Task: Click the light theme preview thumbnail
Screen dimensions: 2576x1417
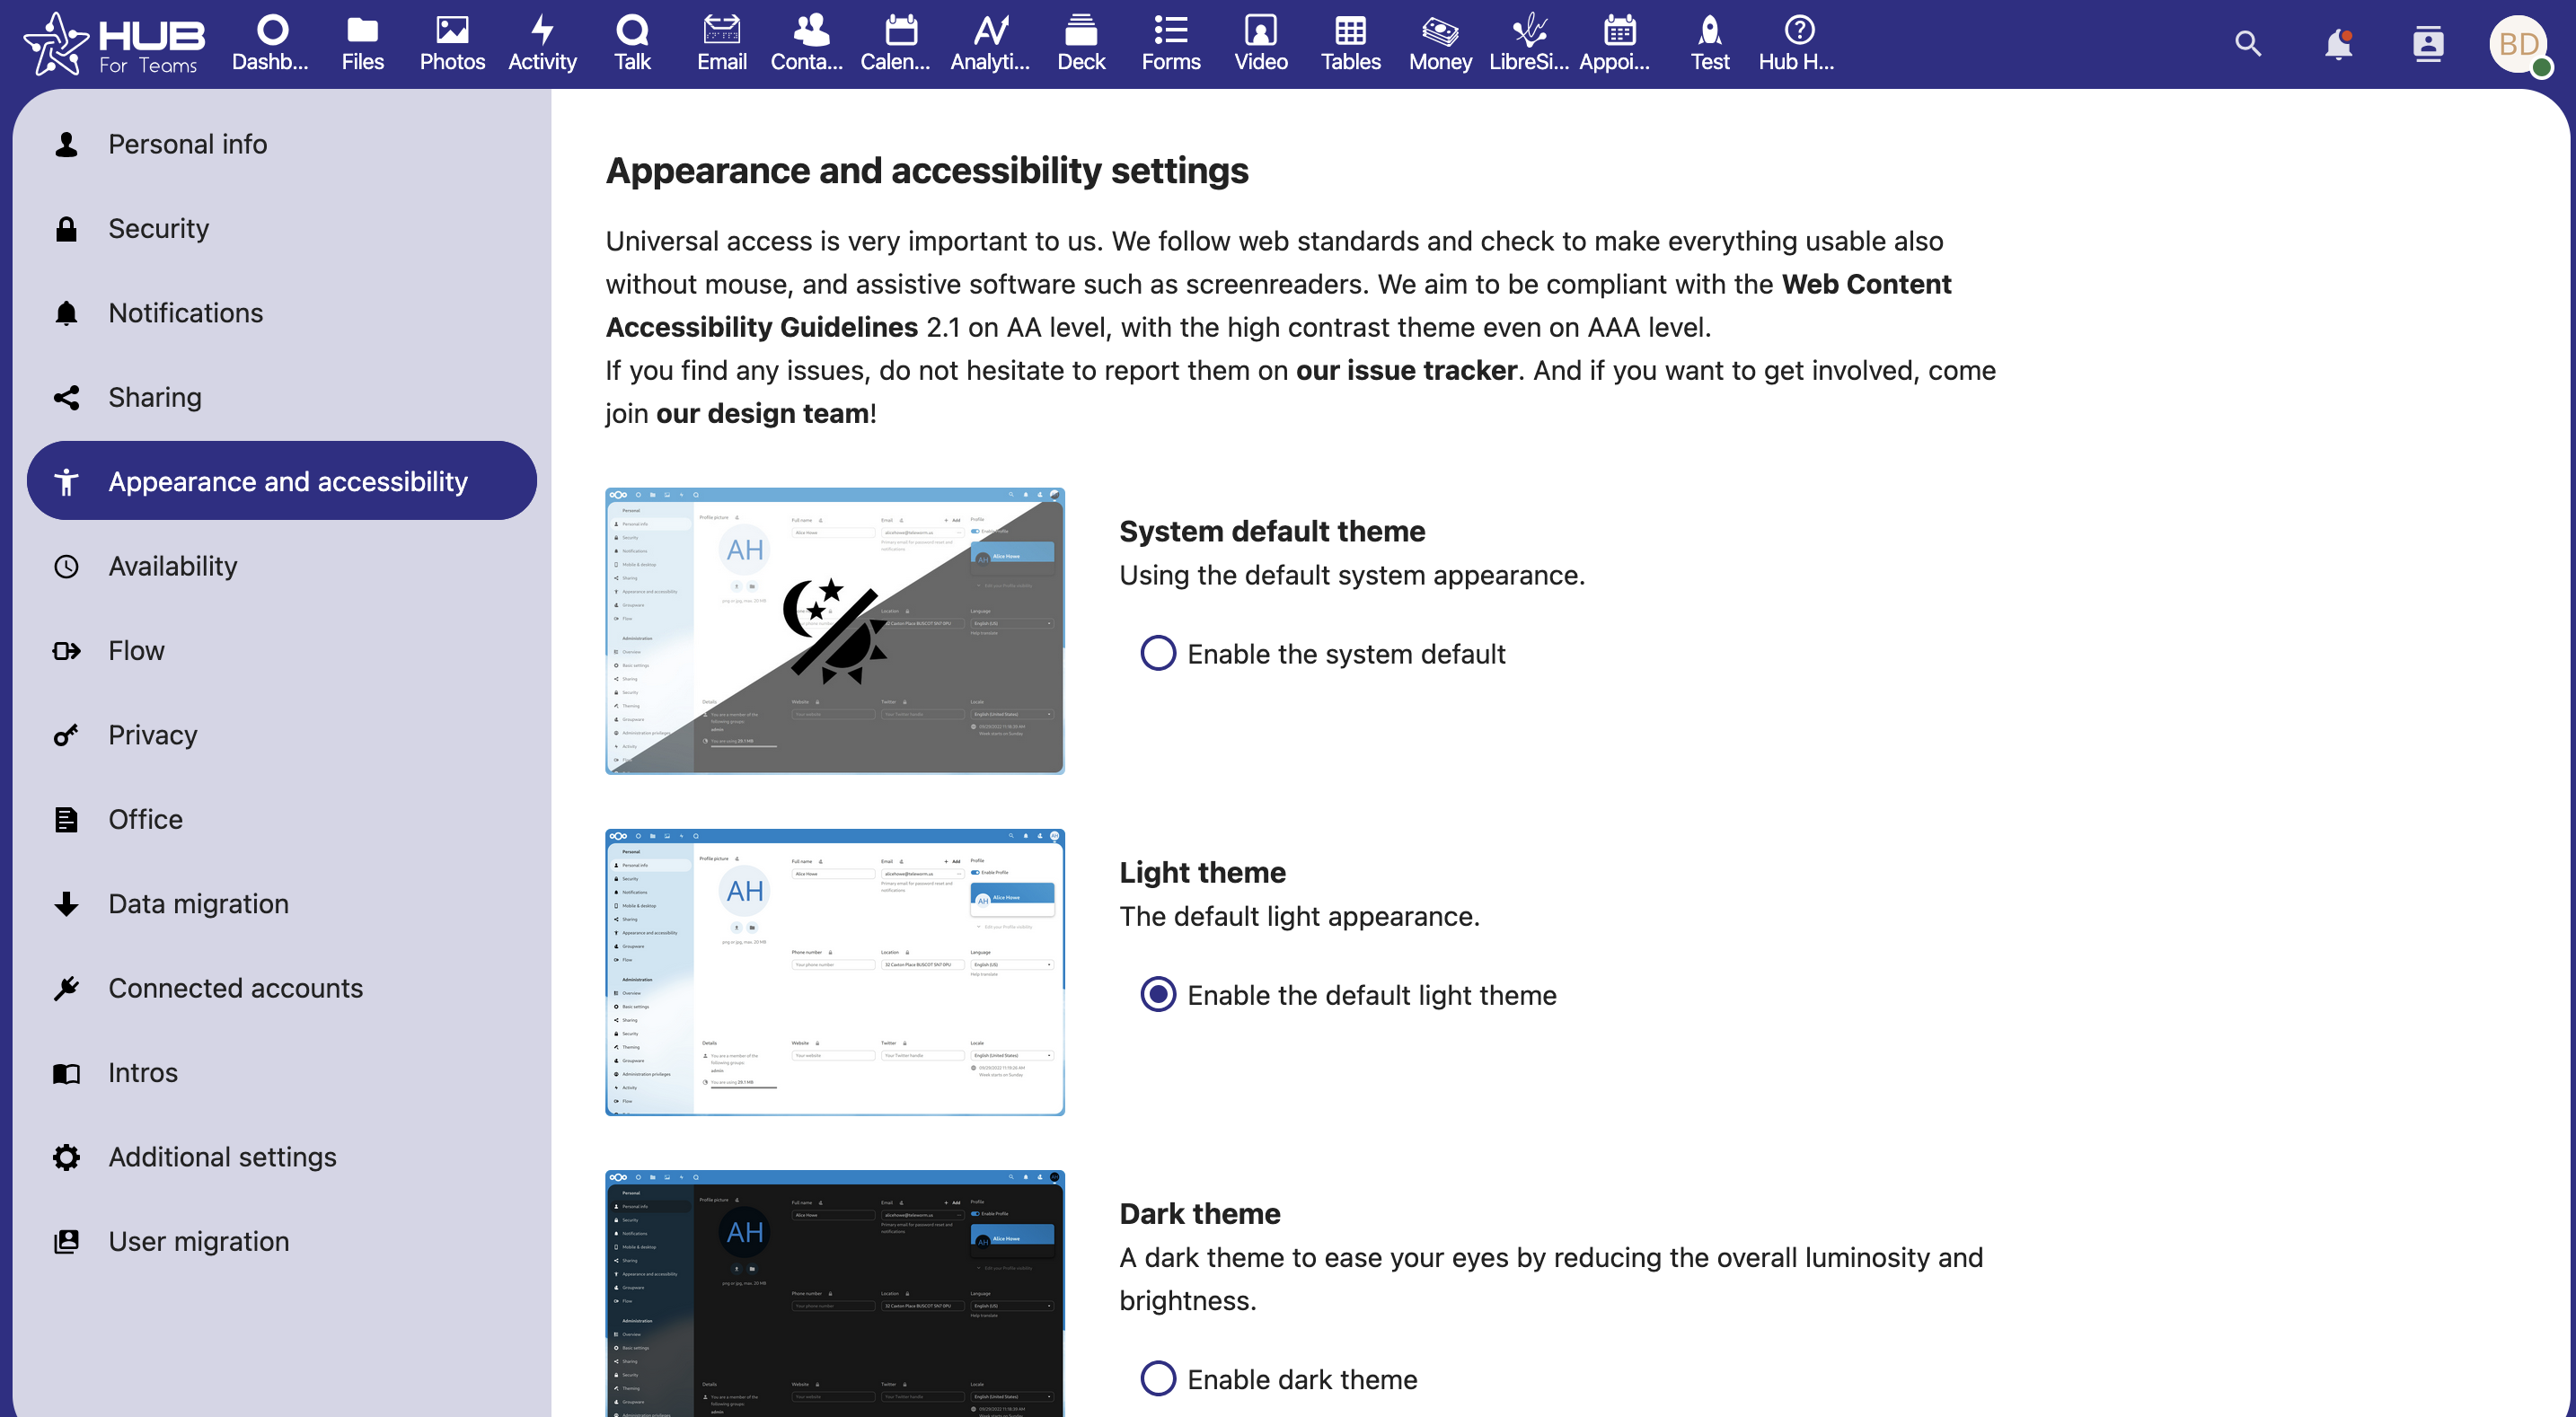Action: (x=835, y=972)
